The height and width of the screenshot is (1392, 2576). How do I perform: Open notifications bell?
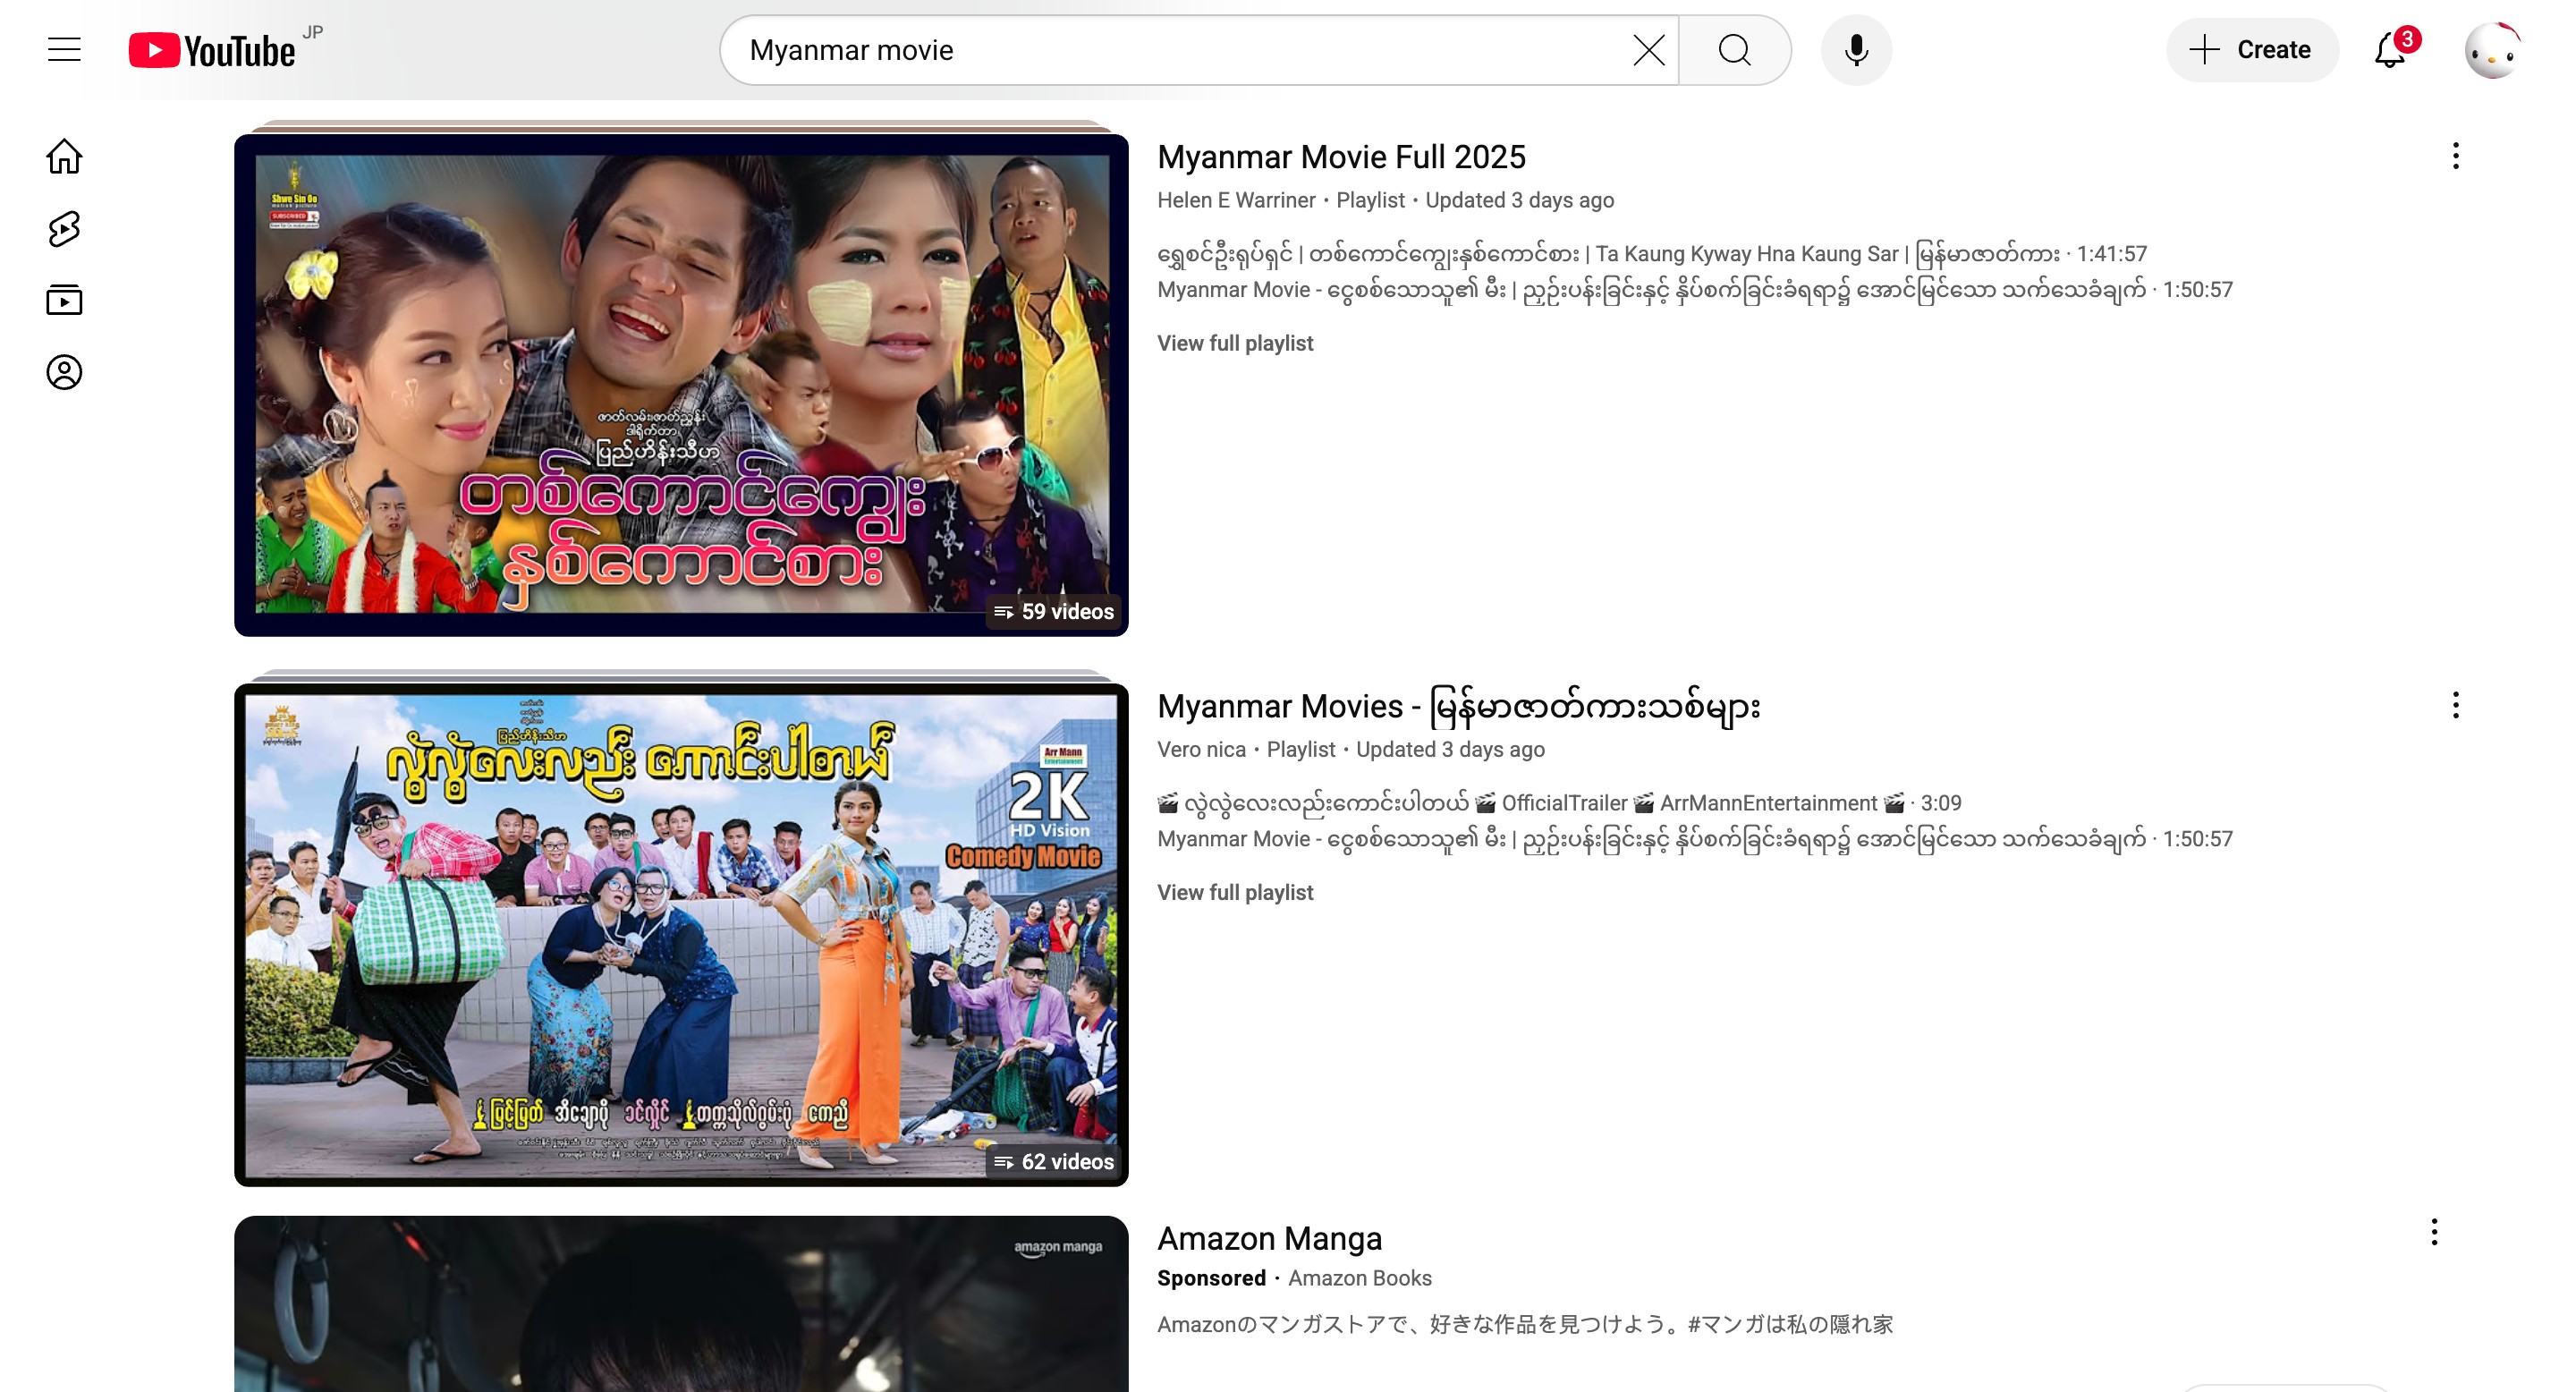coord(2391,50)
